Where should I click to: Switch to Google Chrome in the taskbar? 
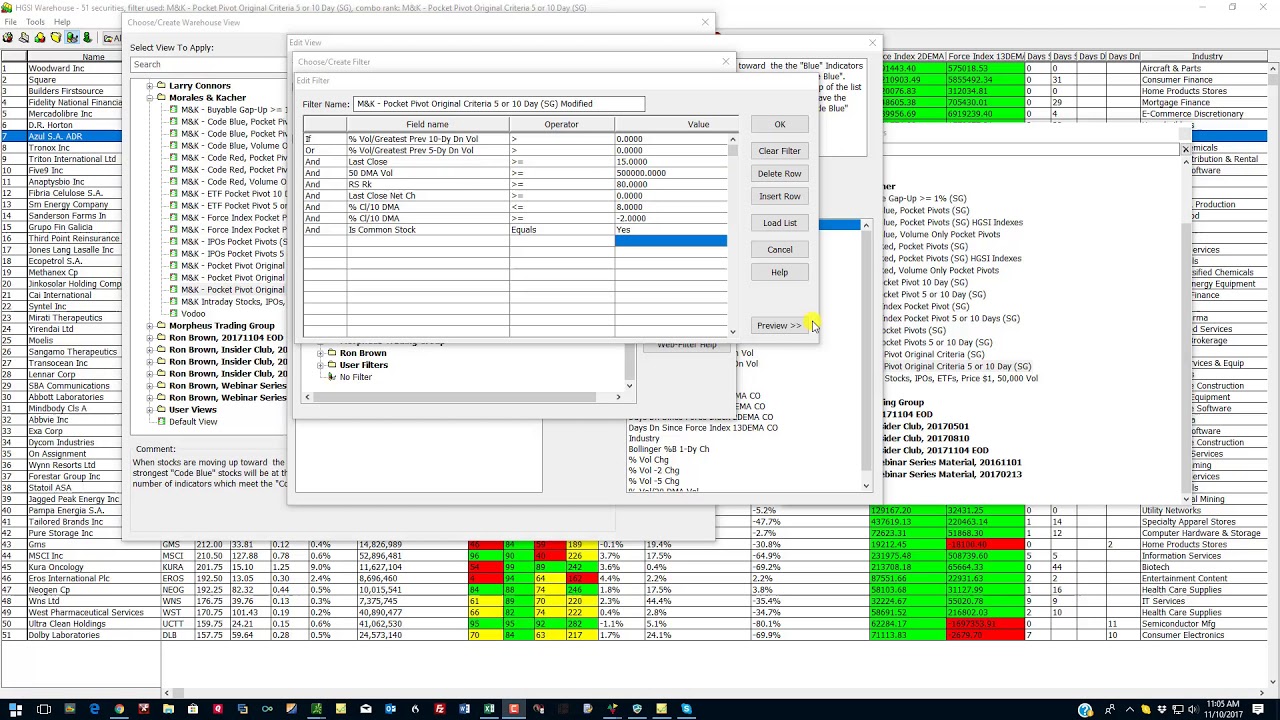coord(119,709)
